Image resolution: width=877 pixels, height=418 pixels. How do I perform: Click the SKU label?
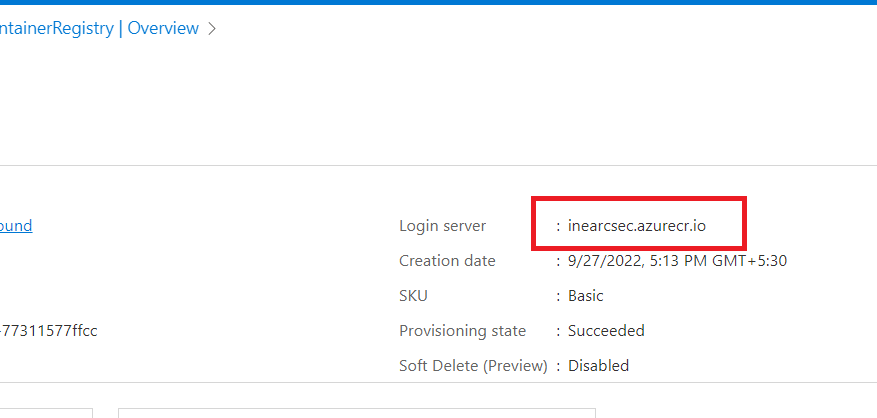[413, 296]
